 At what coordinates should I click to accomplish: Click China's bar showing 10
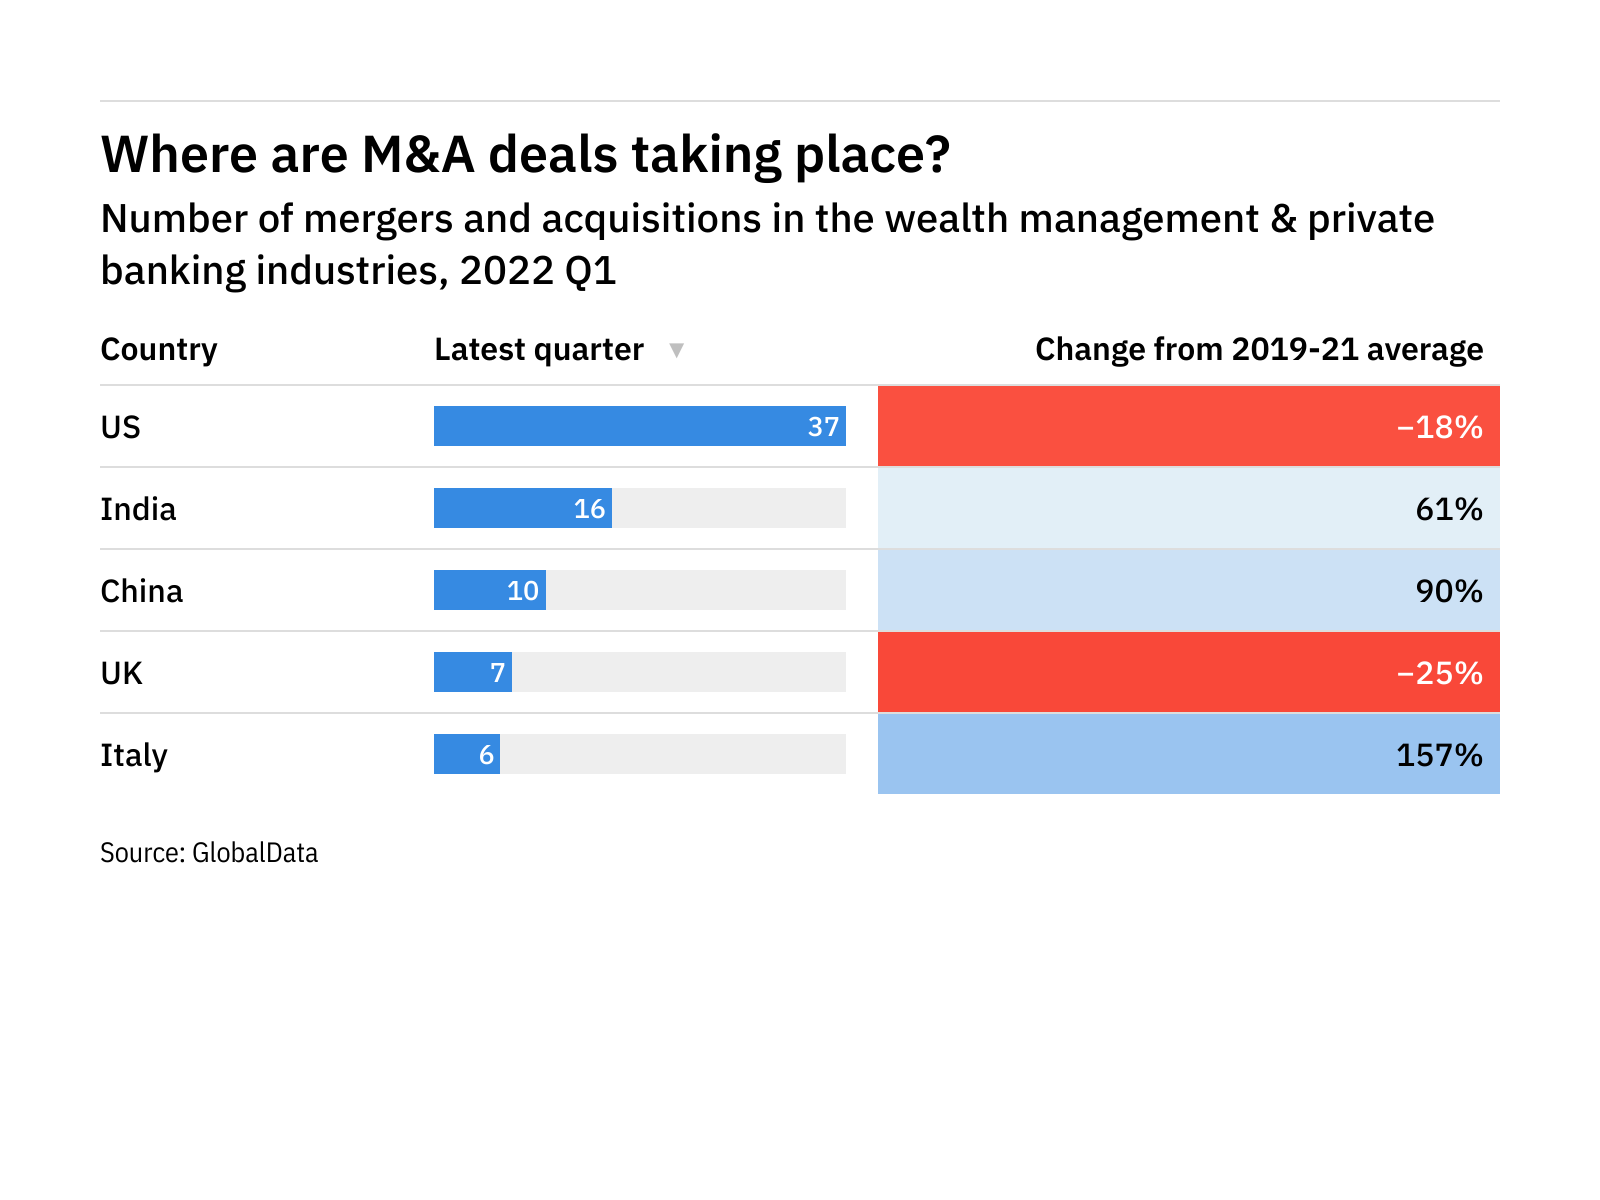489,590
